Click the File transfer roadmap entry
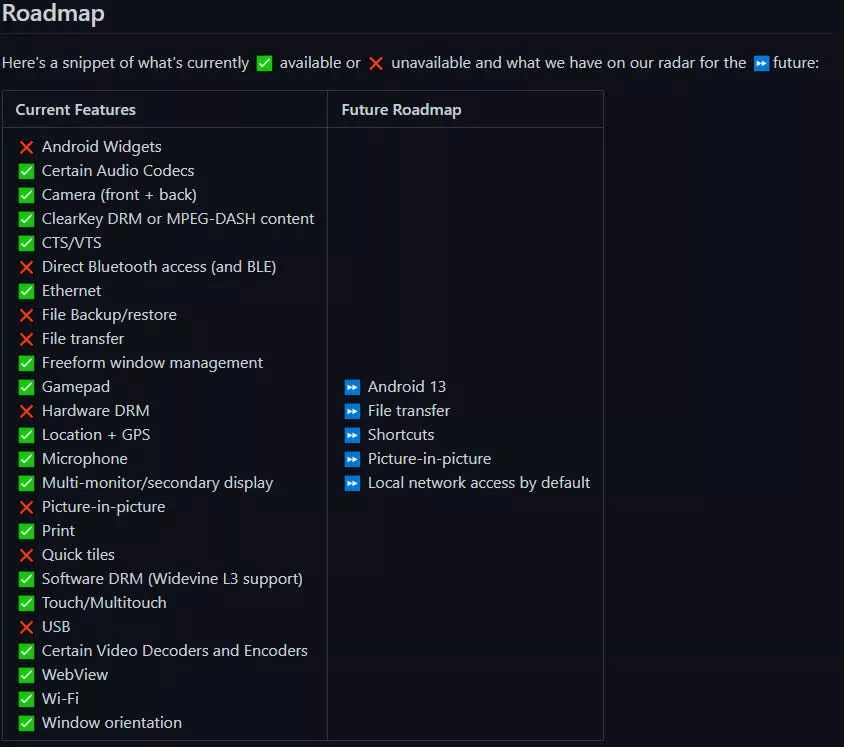This screenshot has height=747, width=844. tap(408, 411)
